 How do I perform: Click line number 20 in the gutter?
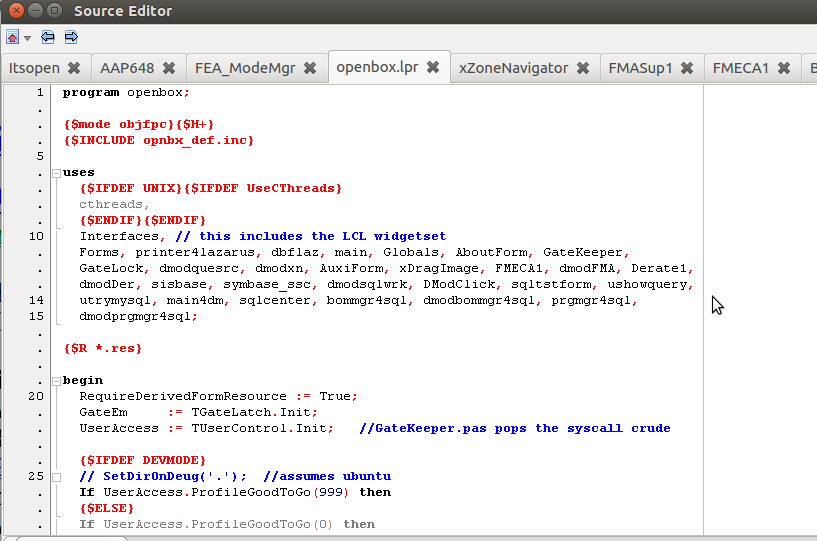pos(36,396)
